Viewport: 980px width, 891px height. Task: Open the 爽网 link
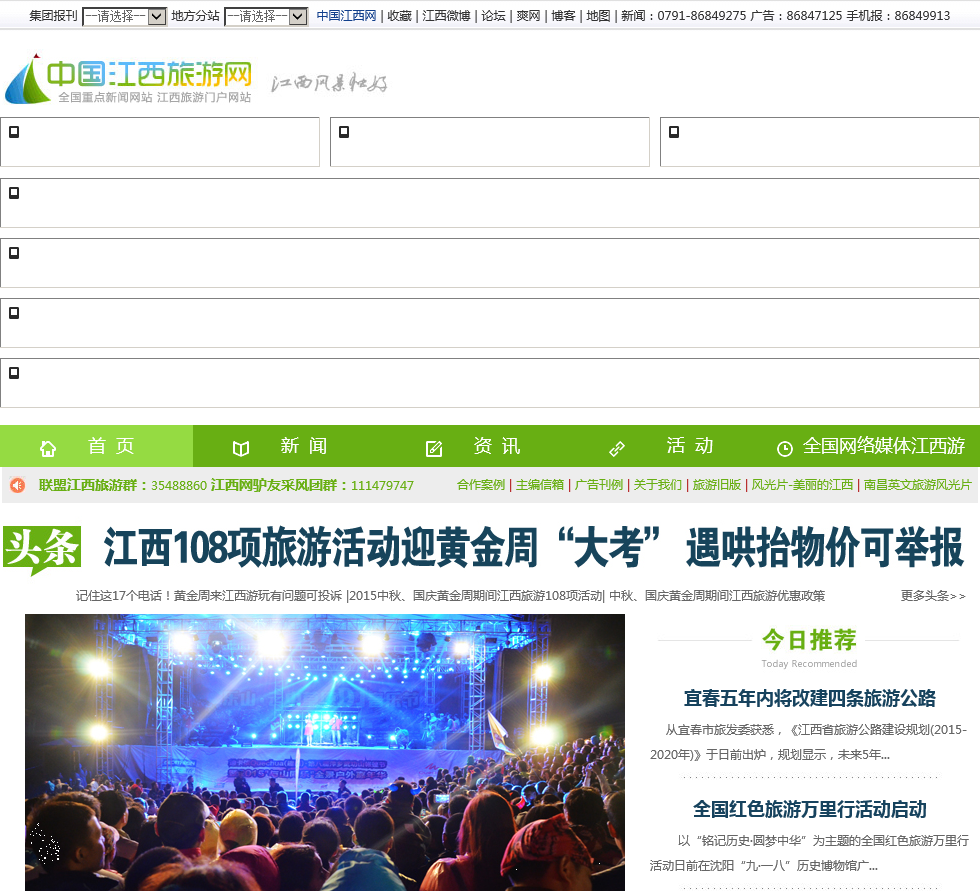click(x=528, y=16)
